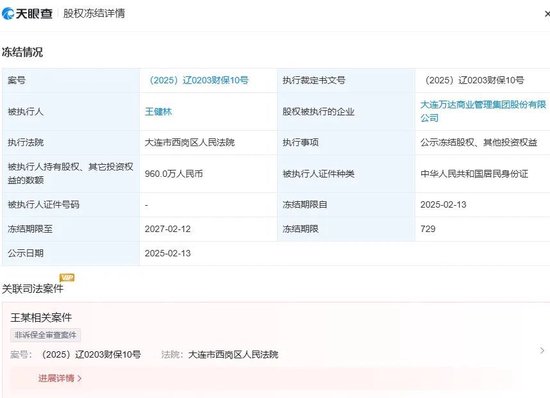Select the 冻结情况 heading

click(x=22, y=52)
